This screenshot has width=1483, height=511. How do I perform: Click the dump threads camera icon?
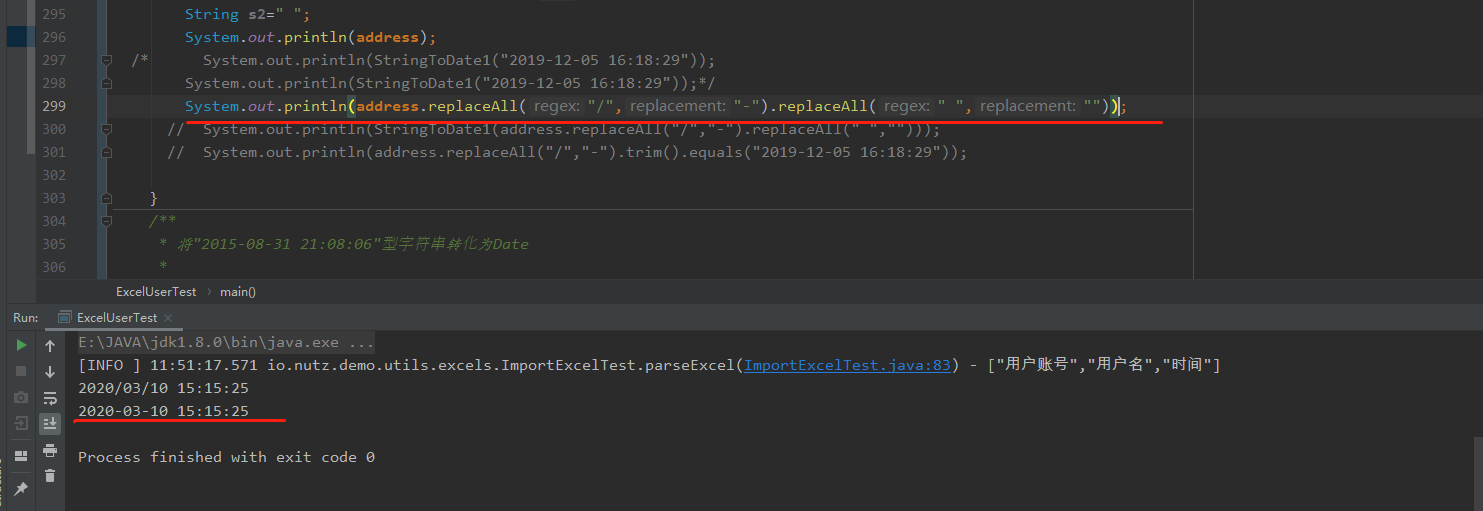pyautogui.click(x=21, y=397)
